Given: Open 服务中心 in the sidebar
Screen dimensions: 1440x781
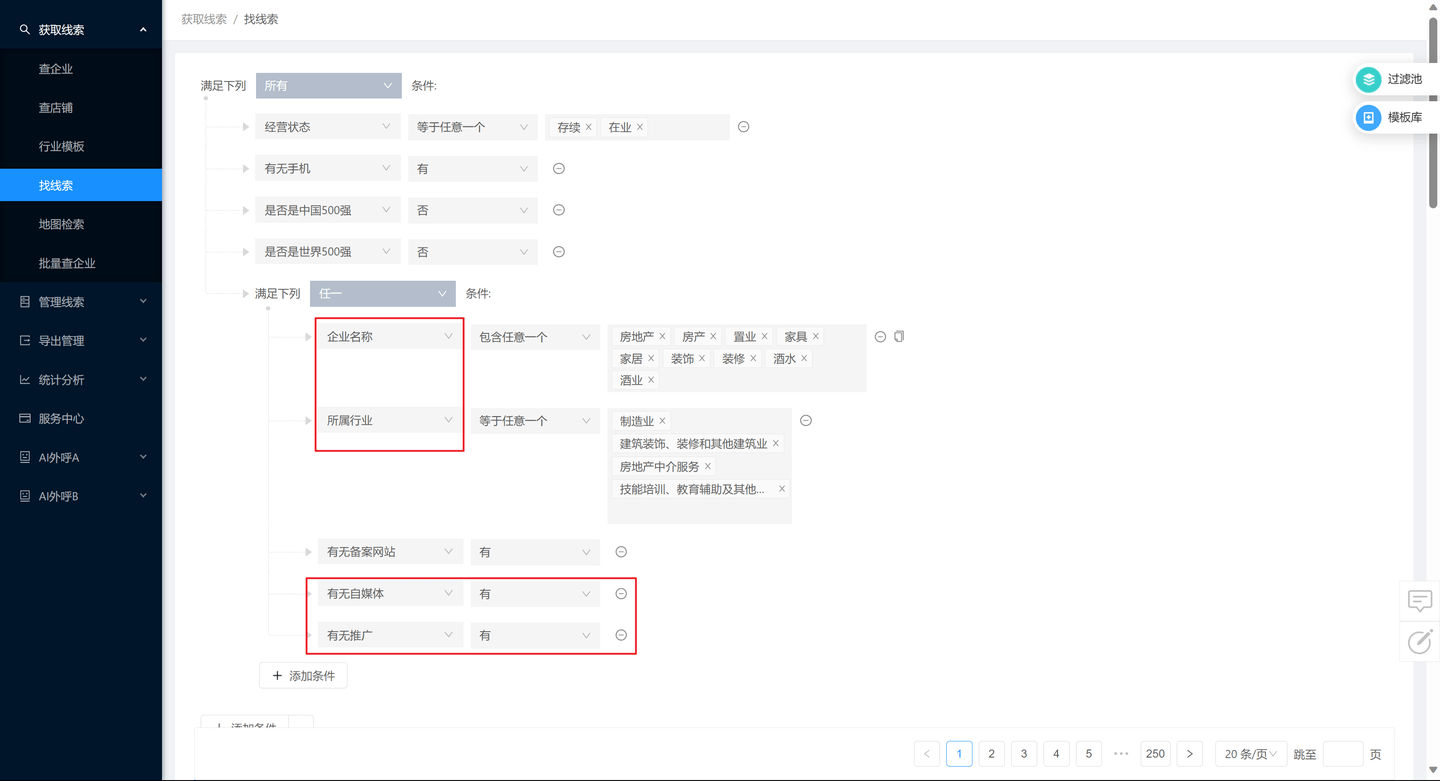Looking at the screenshot, I should (81, 419).
